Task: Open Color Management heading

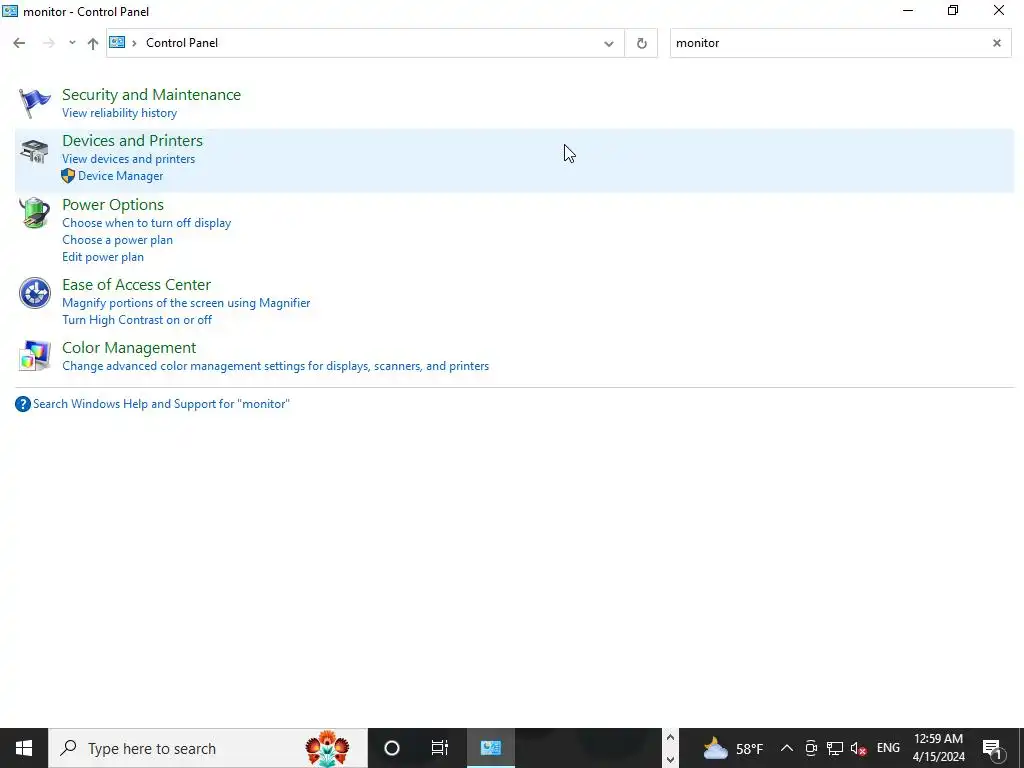Action: coord(129,347)
